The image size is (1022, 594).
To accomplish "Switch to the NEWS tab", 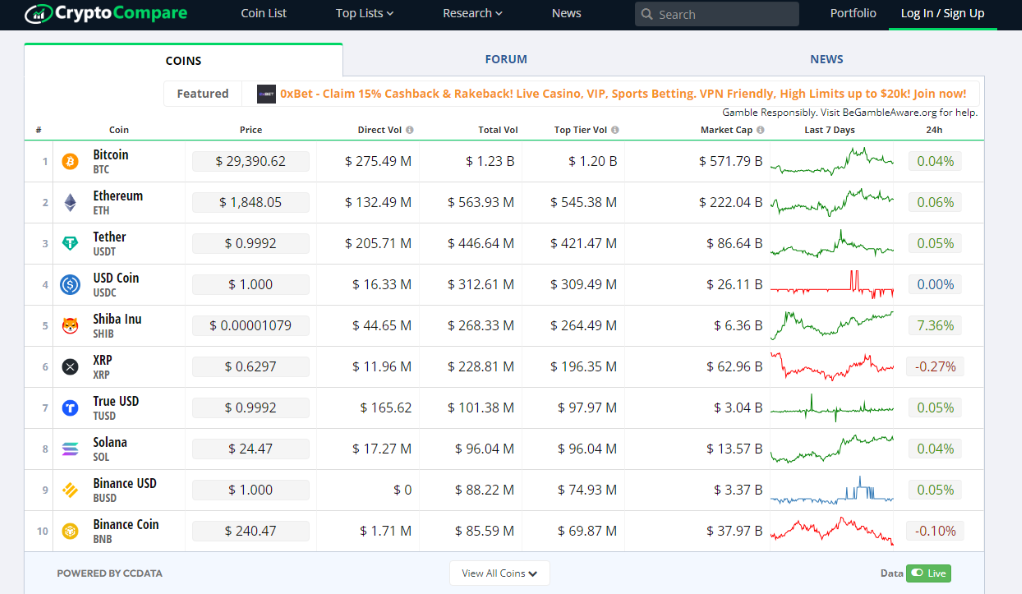I will tap(826, 59).
